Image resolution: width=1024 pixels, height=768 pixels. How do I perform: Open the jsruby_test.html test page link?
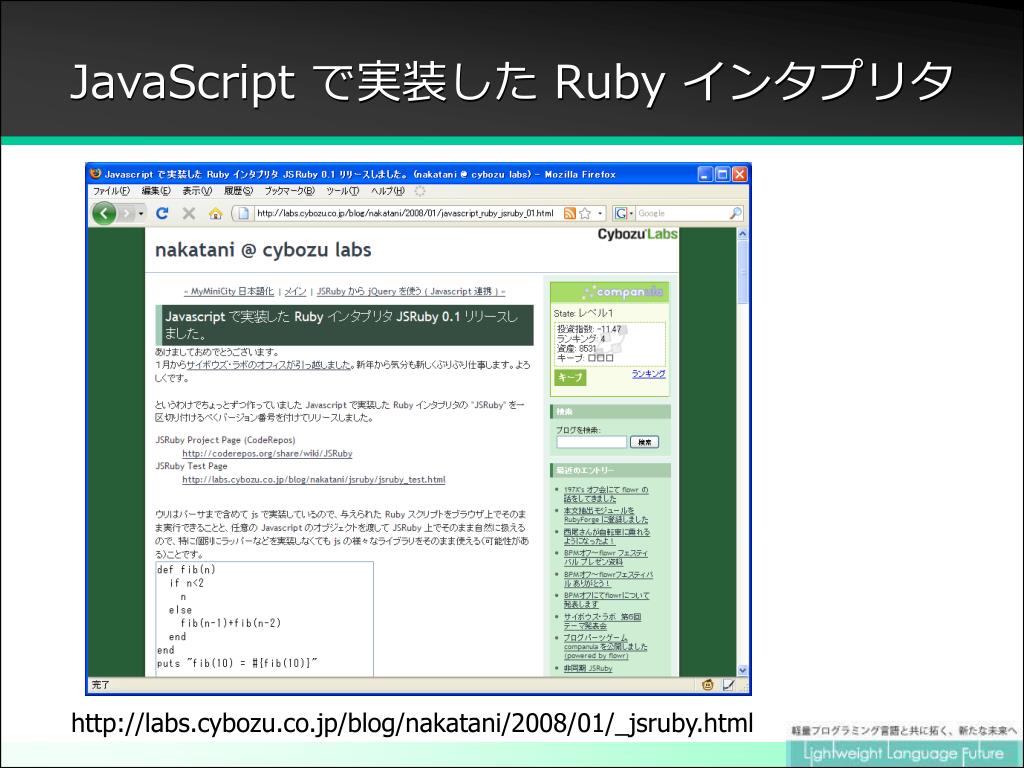(x=313, y=479)
